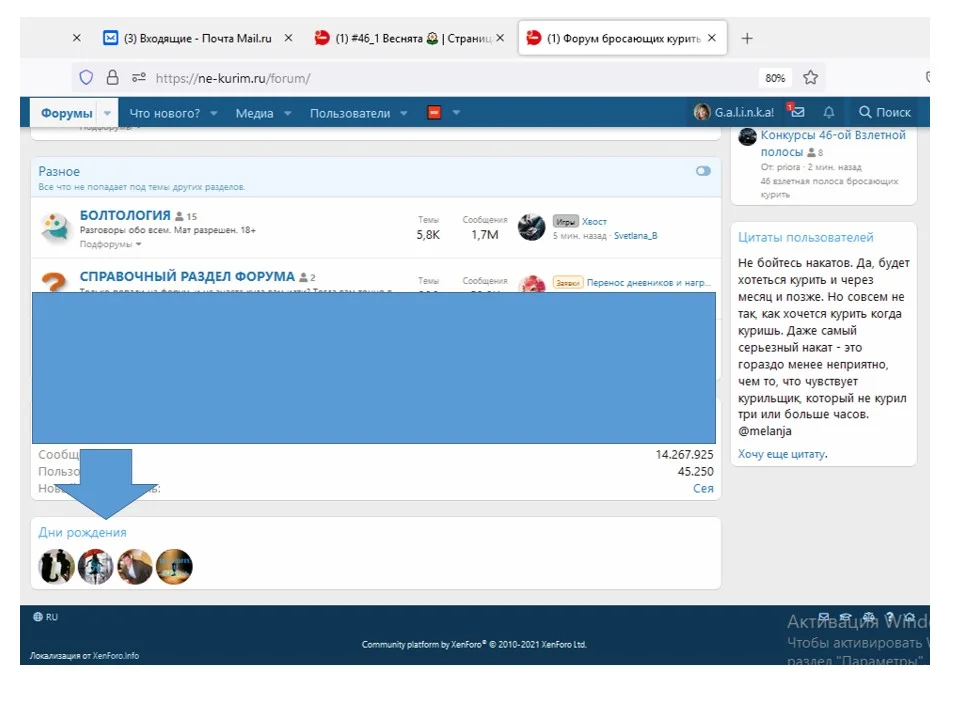Close the Форум бросающих курить tab
Viewport: 960px width, 720px height.
pos(712,38)
